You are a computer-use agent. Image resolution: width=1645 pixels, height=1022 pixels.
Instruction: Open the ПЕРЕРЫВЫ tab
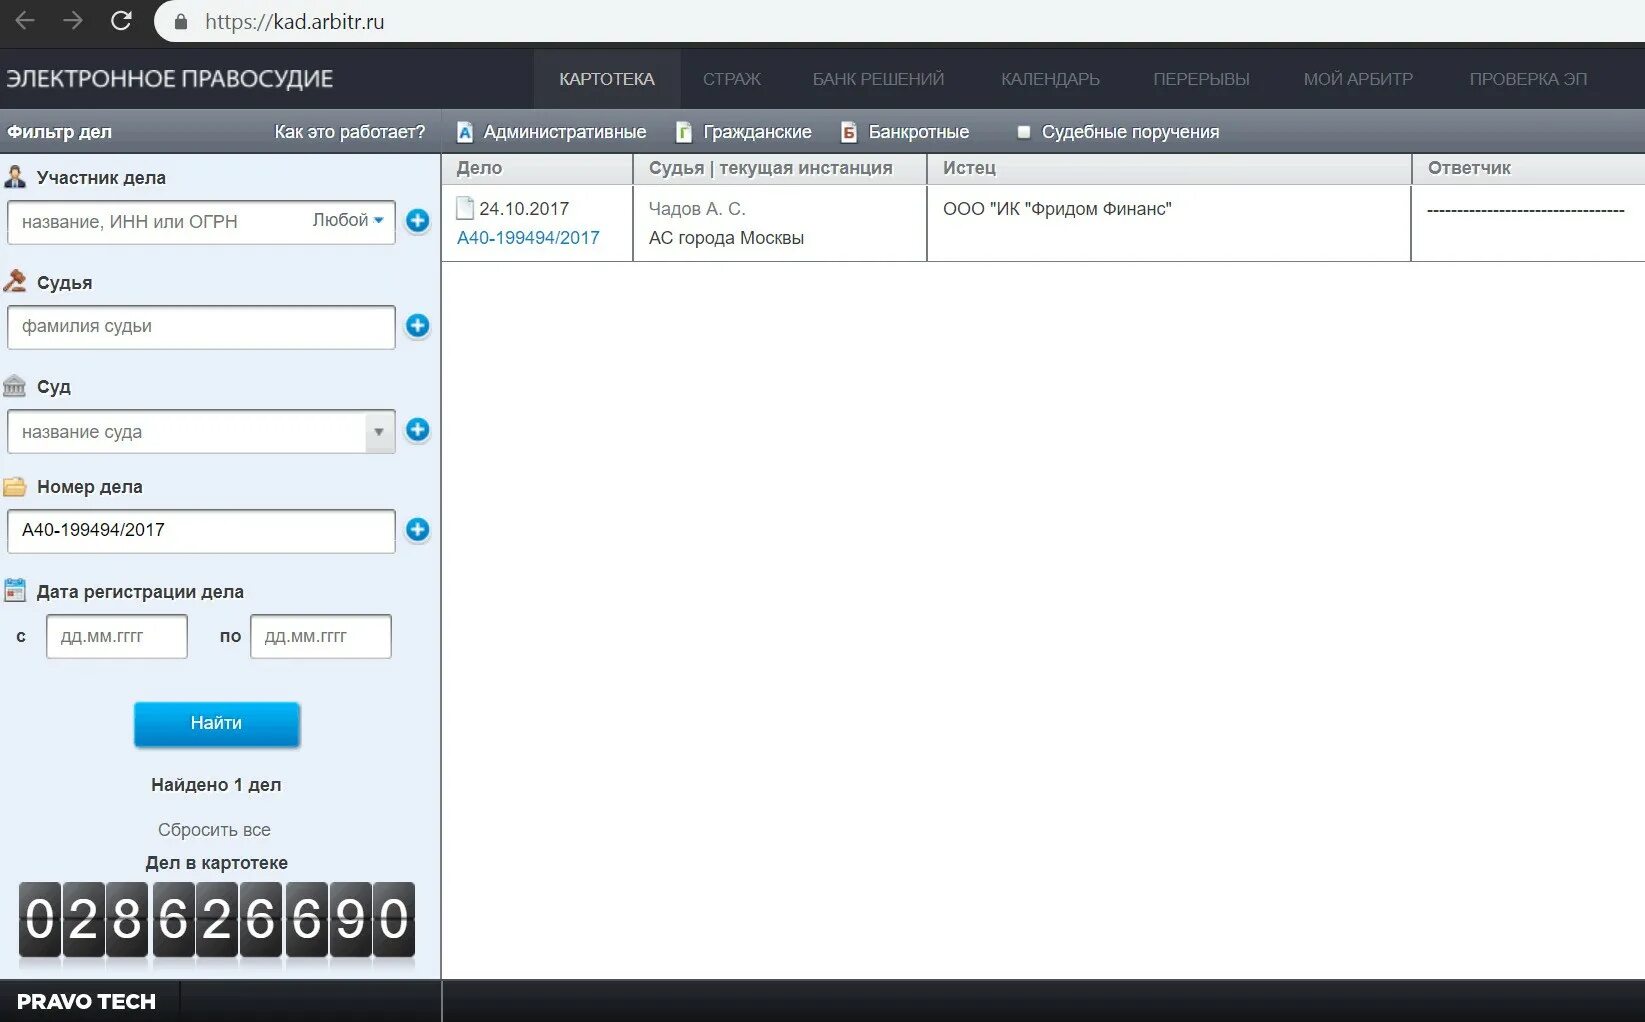coord(1201,79)
